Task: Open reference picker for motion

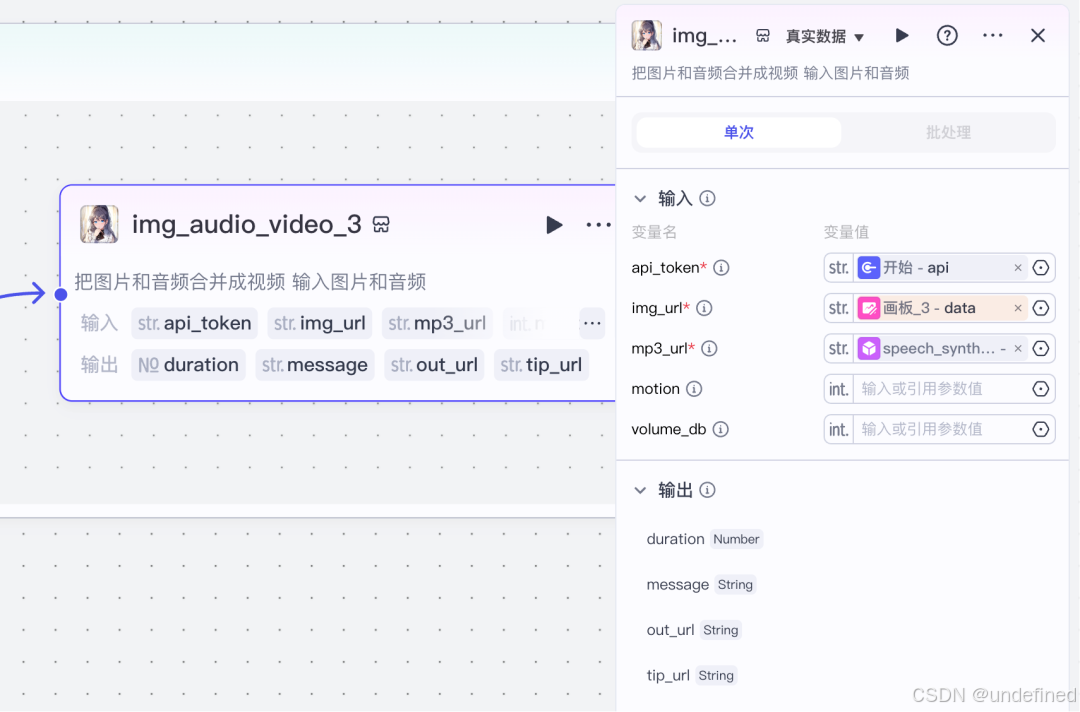Action: 1041,389
